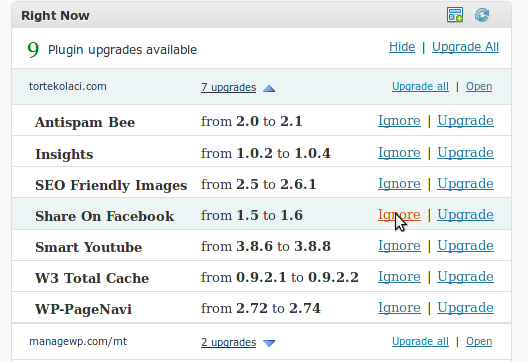528x362 pixels.
Task: Ignore the Smart Youtube upgrade
Action: [399, 246]
